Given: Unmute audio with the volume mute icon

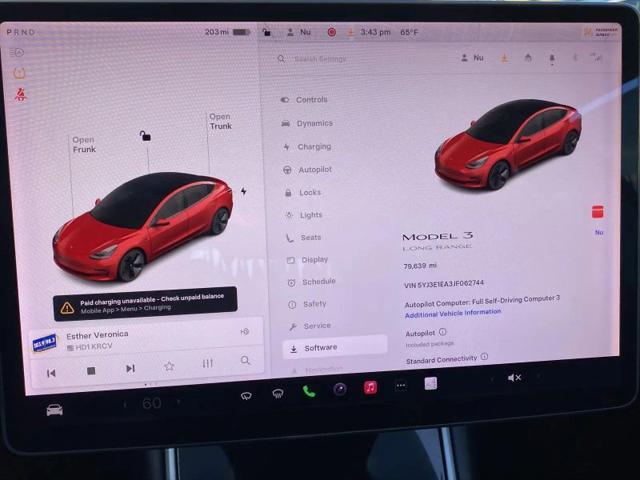Looking at the screenshot, I should [x=514, y=378].
